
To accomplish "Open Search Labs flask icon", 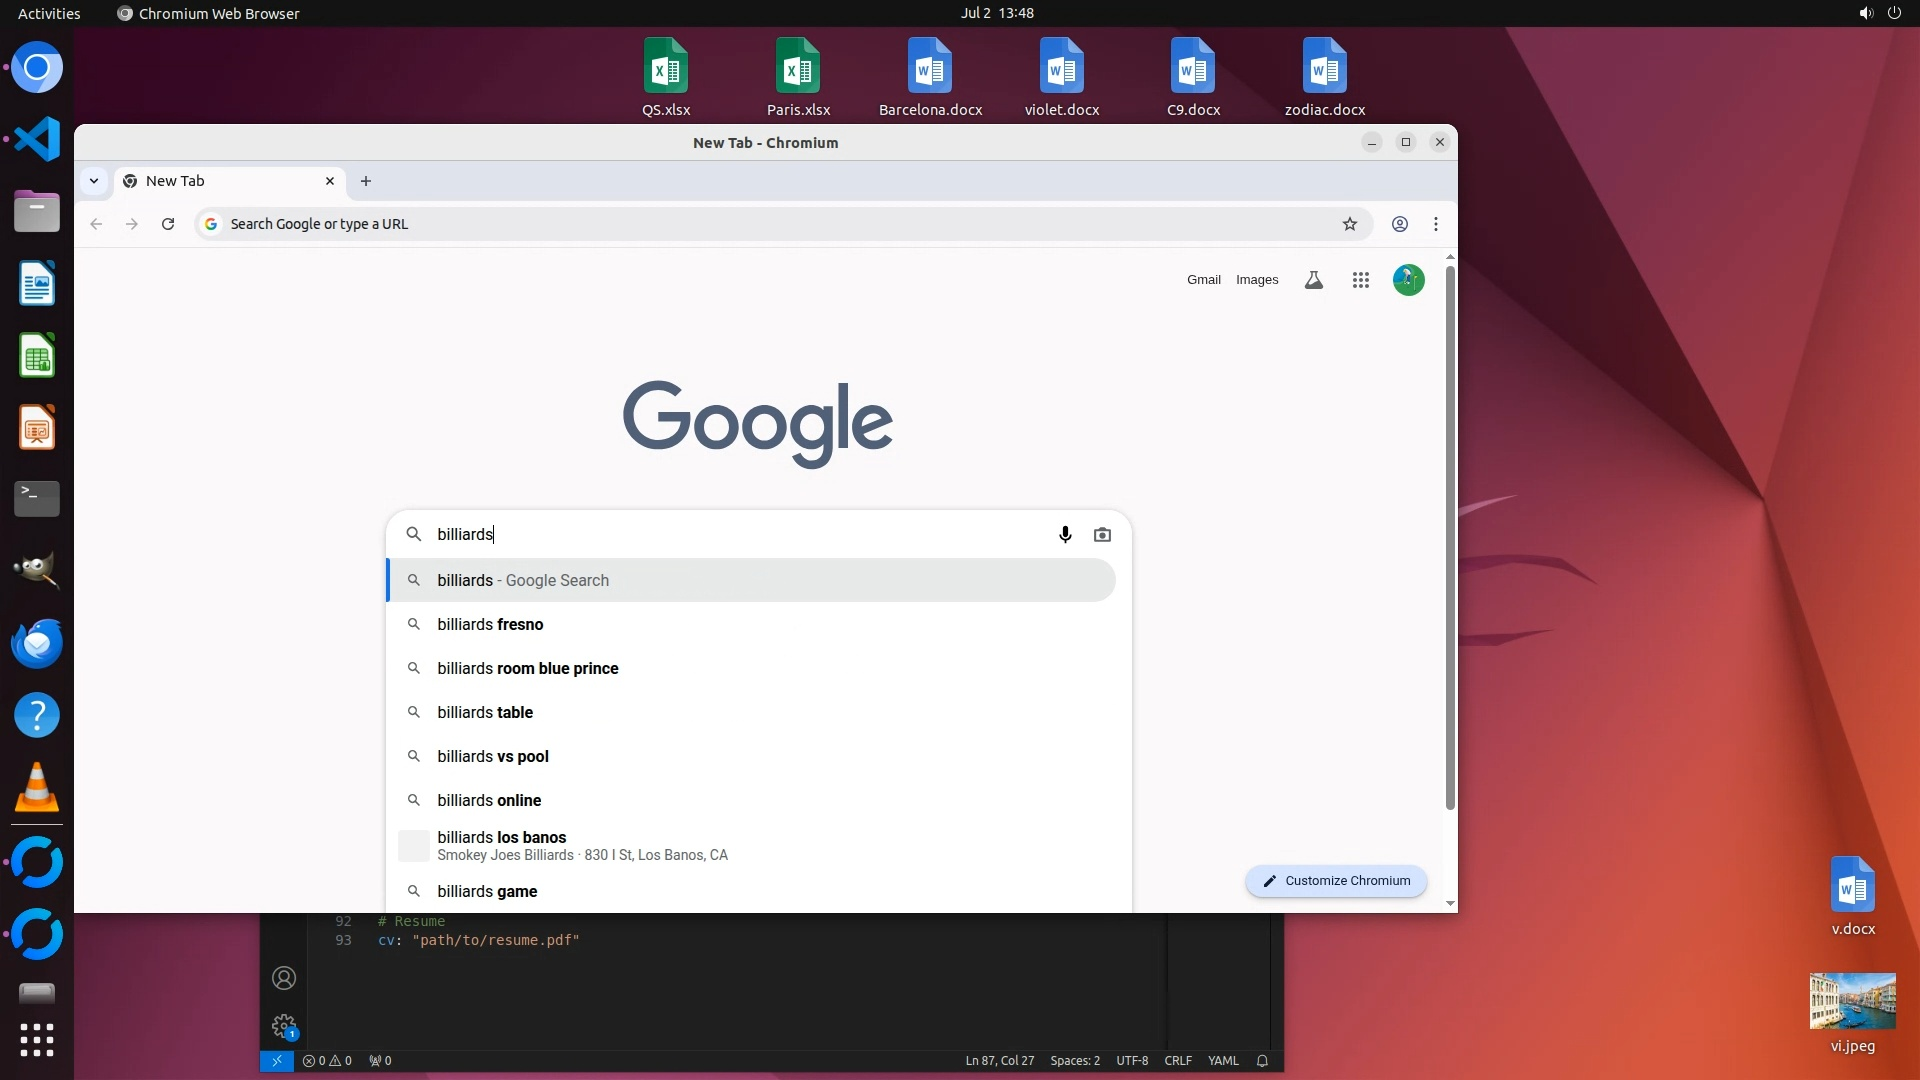I will click(x=1314, y=281).
